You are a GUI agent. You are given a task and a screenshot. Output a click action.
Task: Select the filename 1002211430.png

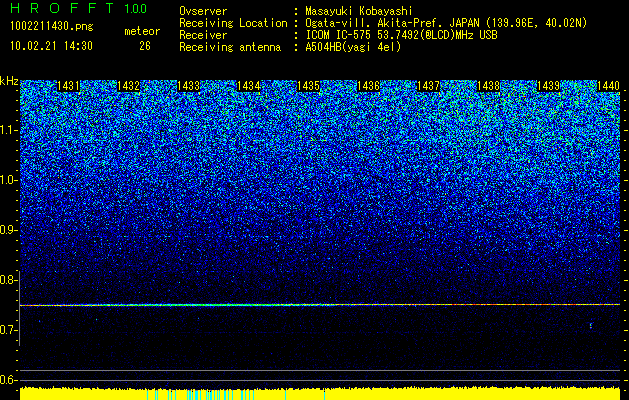tap(52, 27)
